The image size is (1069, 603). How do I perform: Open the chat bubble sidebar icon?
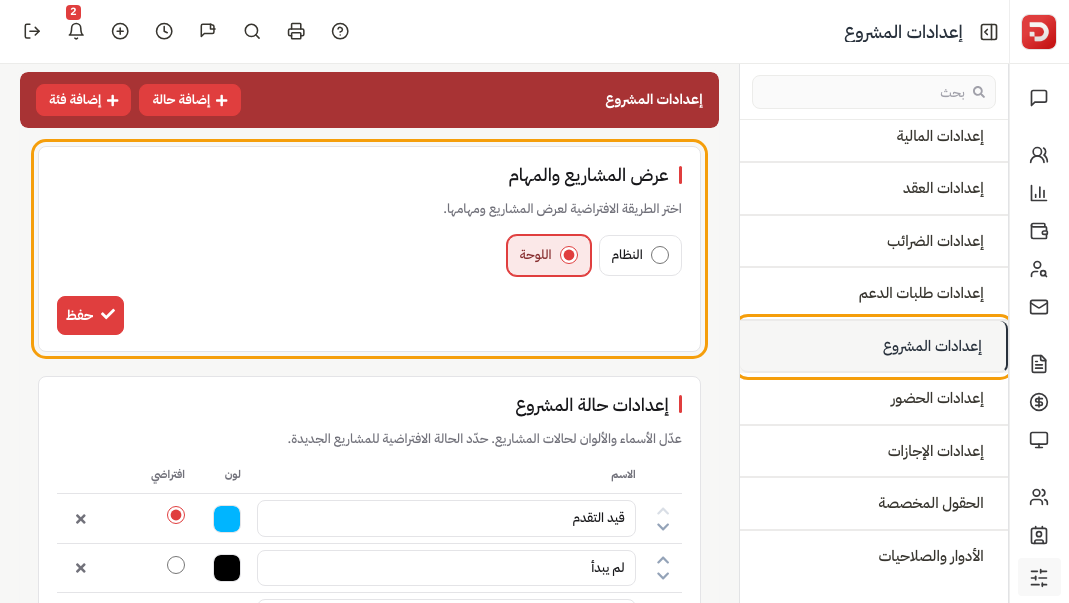pos(1038,98)
